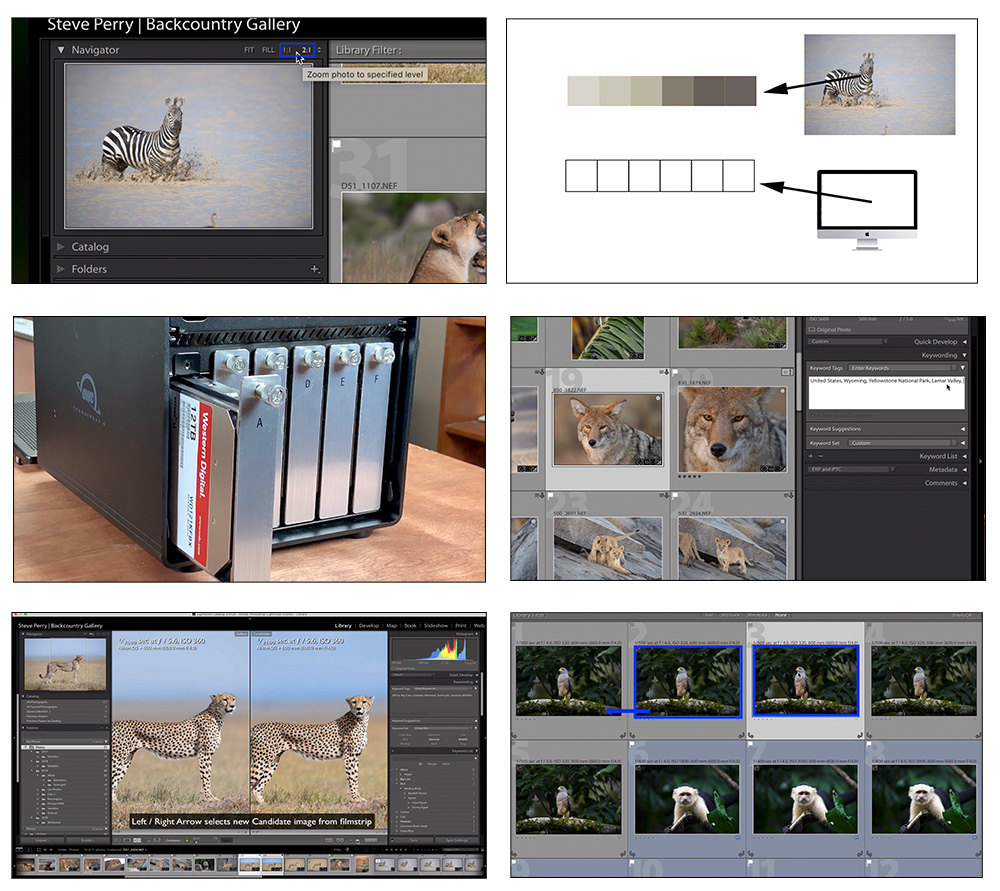
Task: Open the Keyword Tags Enter Keywords dropdown
Action: (902, 368)
